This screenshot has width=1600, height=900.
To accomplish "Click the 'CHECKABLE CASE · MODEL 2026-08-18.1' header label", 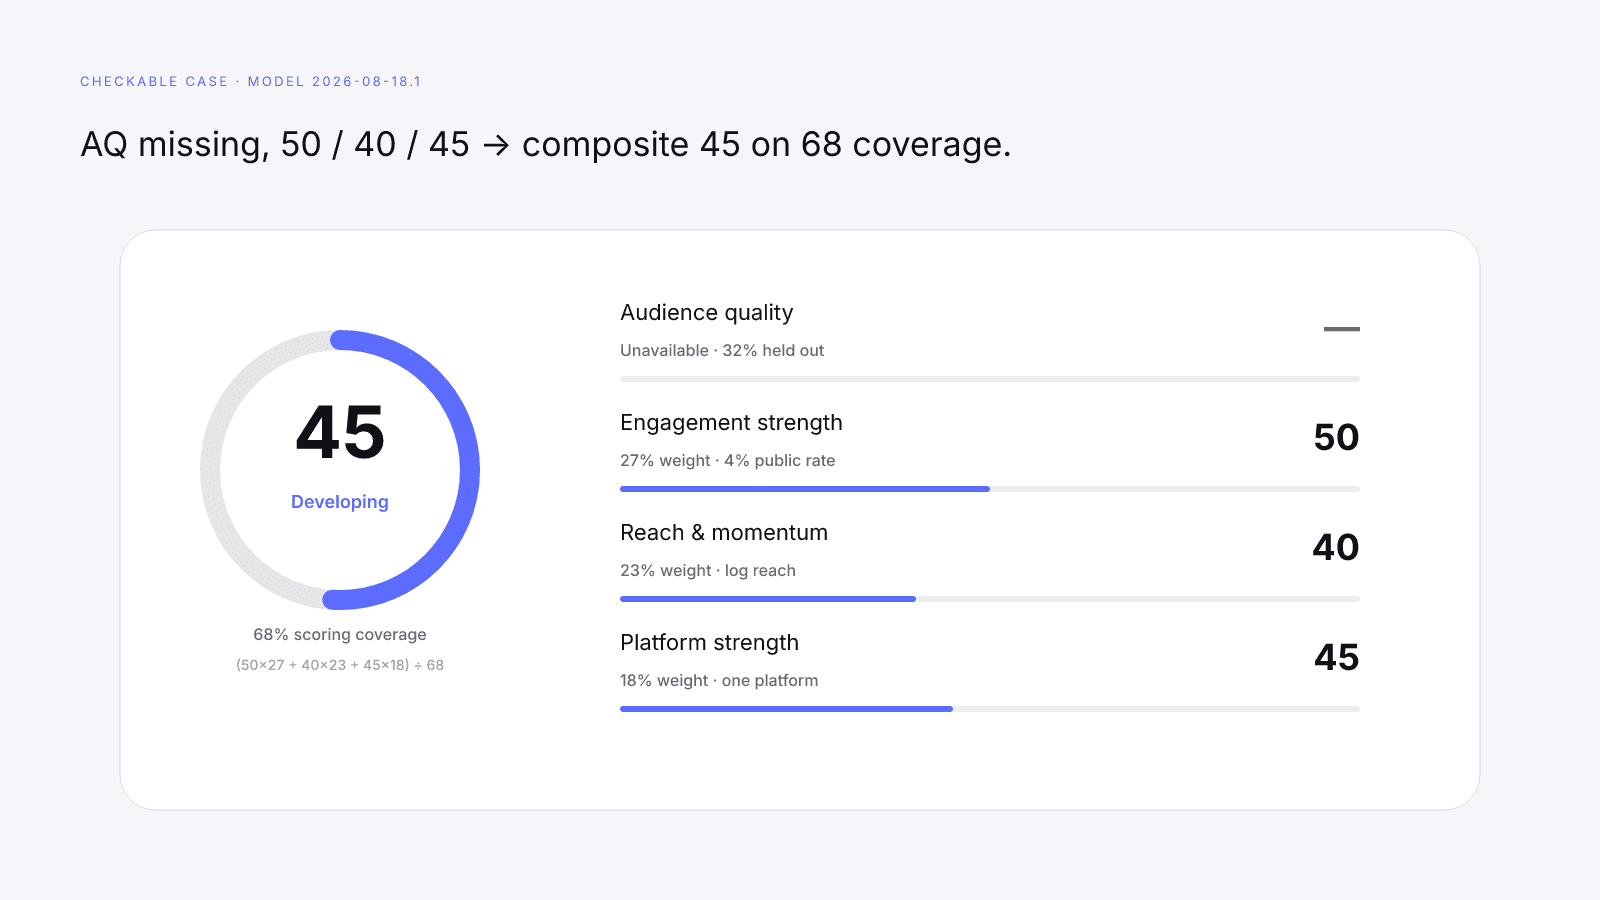I will [x=250, y=81].
